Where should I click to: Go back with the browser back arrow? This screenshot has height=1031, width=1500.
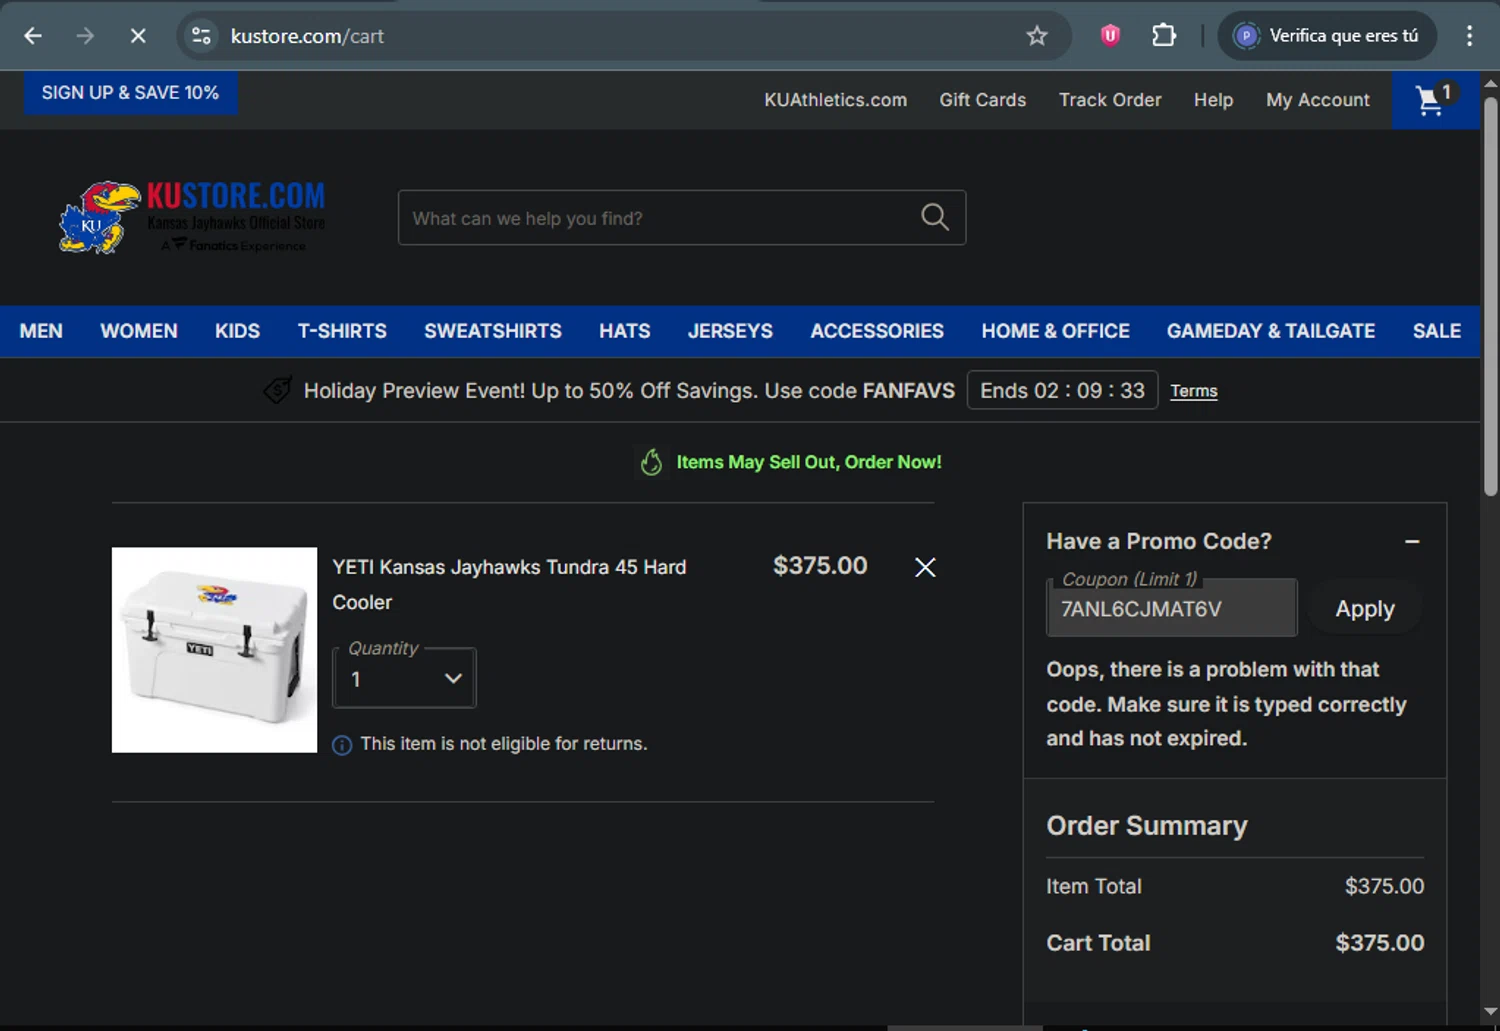pyautogui.click(x=33, y=36)
